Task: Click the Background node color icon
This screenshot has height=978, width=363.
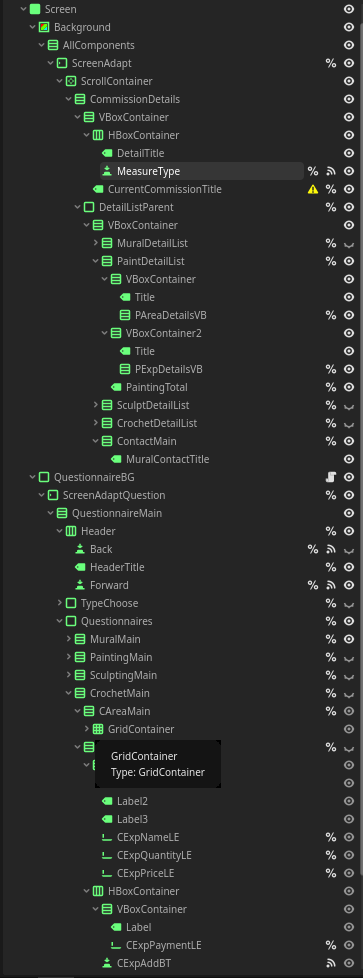Action: (x=44, y=27)
